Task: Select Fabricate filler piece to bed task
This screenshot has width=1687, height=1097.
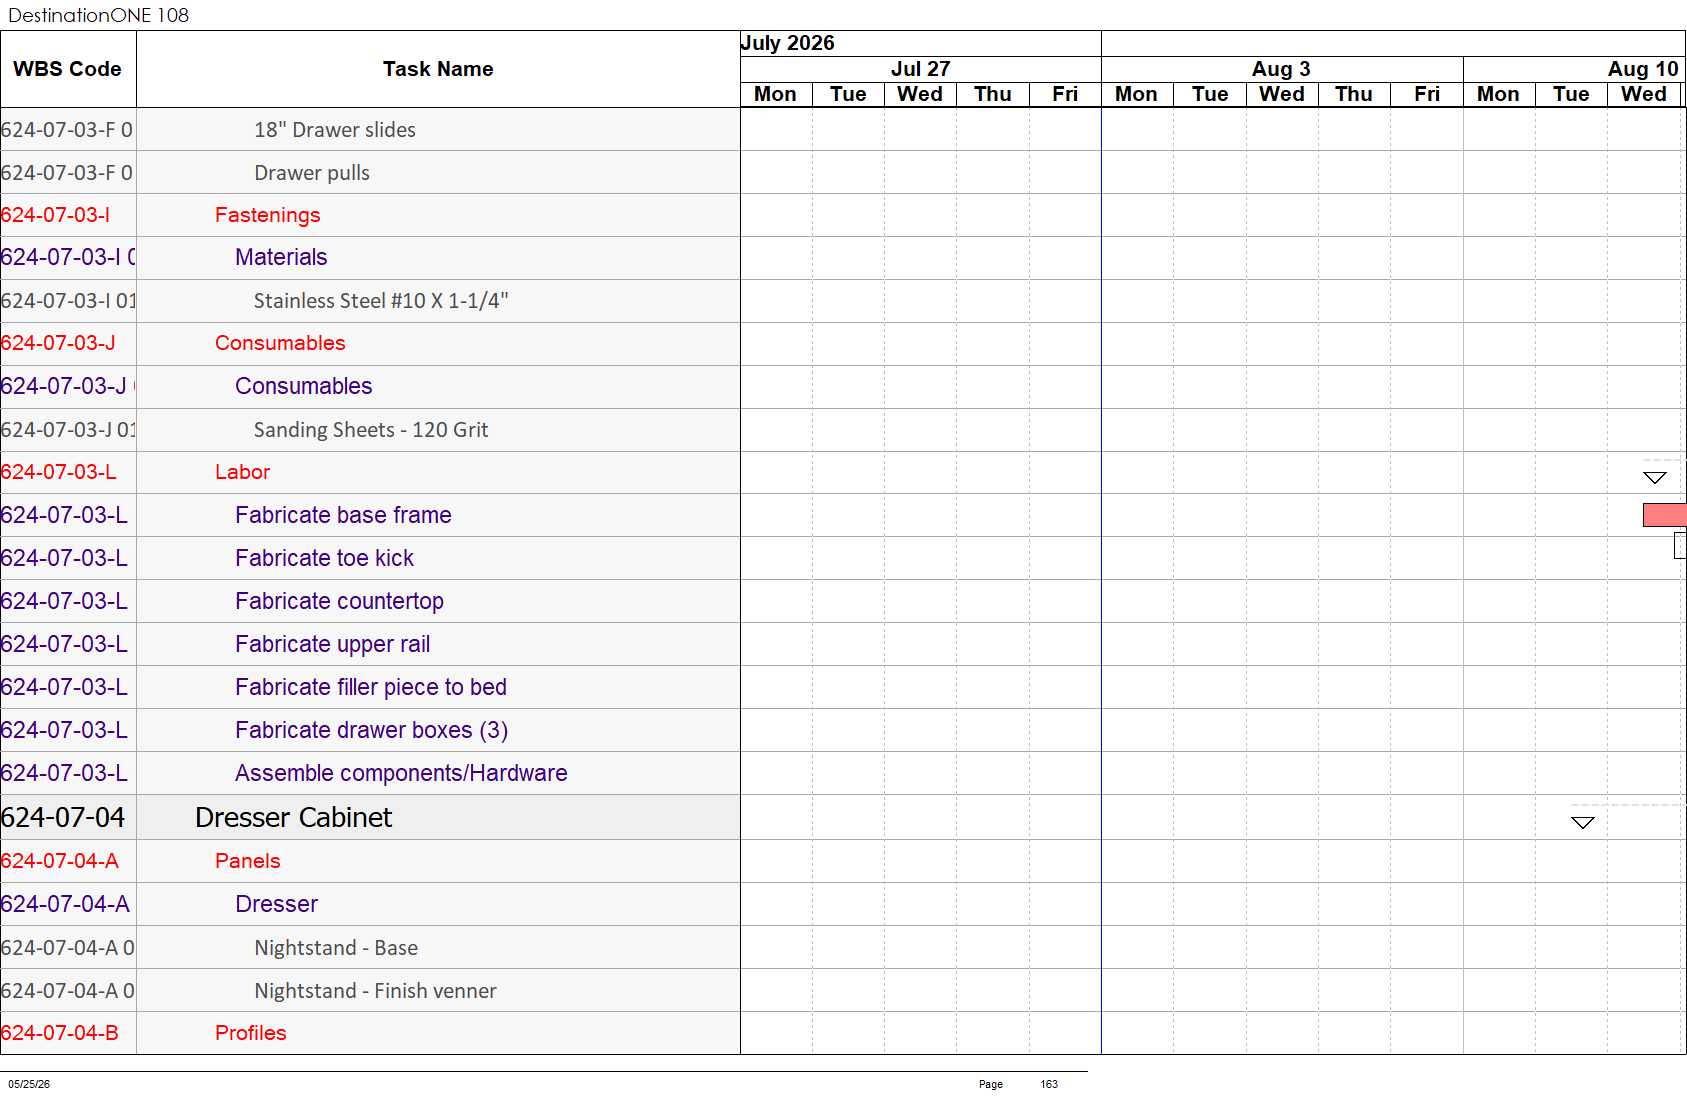Action: click(x=371, y=687)
